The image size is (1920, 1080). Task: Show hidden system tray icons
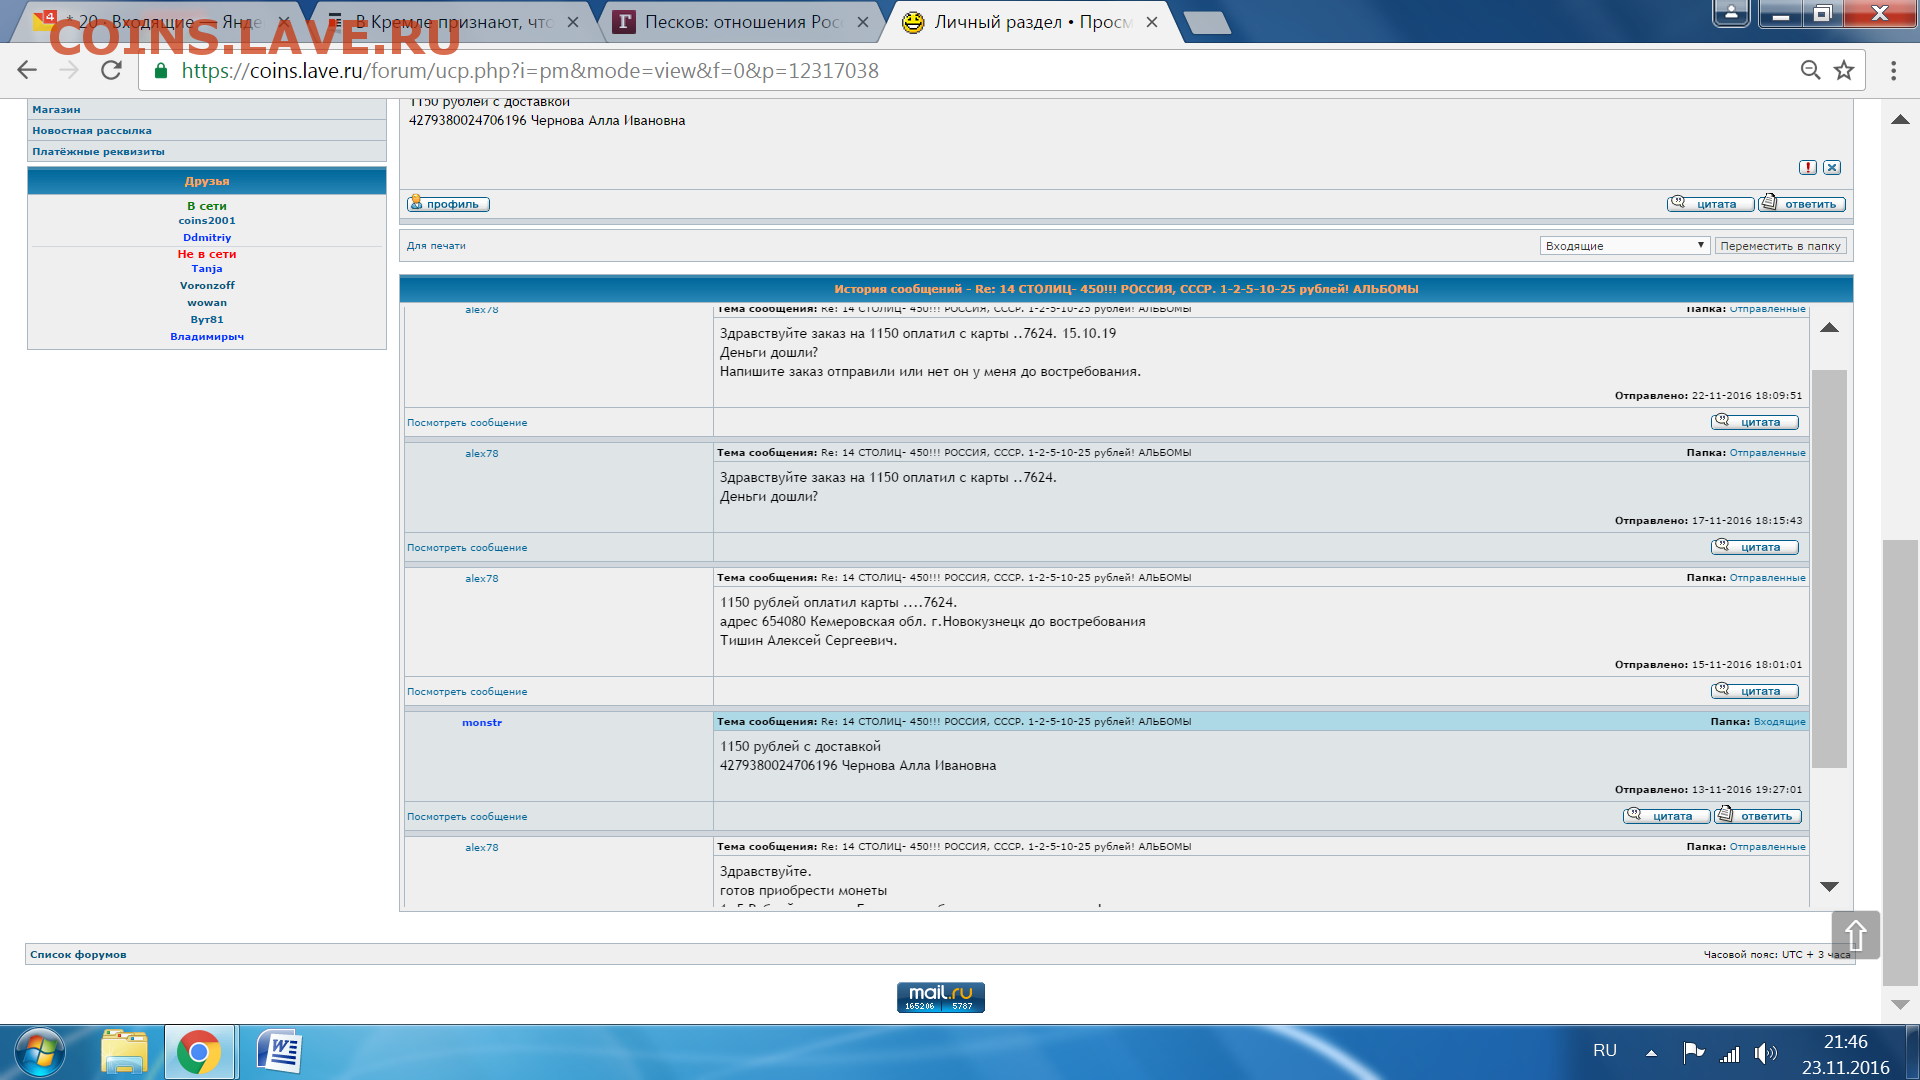pyautogui.click(x=1652, y=1053)
